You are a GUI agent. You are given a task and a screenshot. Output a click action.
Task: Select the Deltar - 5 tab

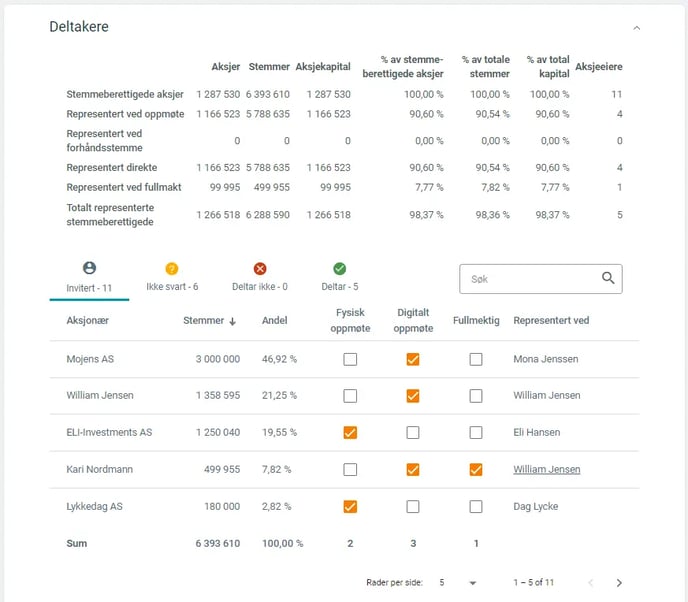(x=340, y=278)
